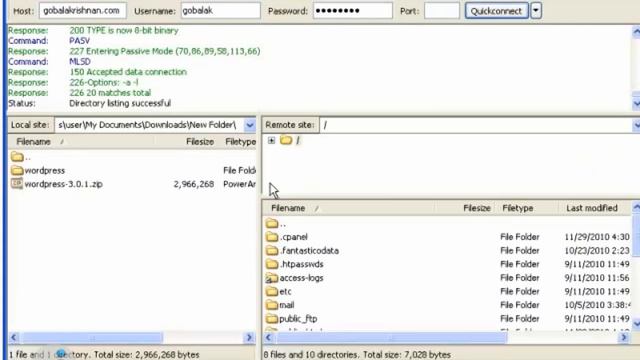Click the local pane left scroll arrow
This screenshot has height=360, width=640.
click(14, 338)
